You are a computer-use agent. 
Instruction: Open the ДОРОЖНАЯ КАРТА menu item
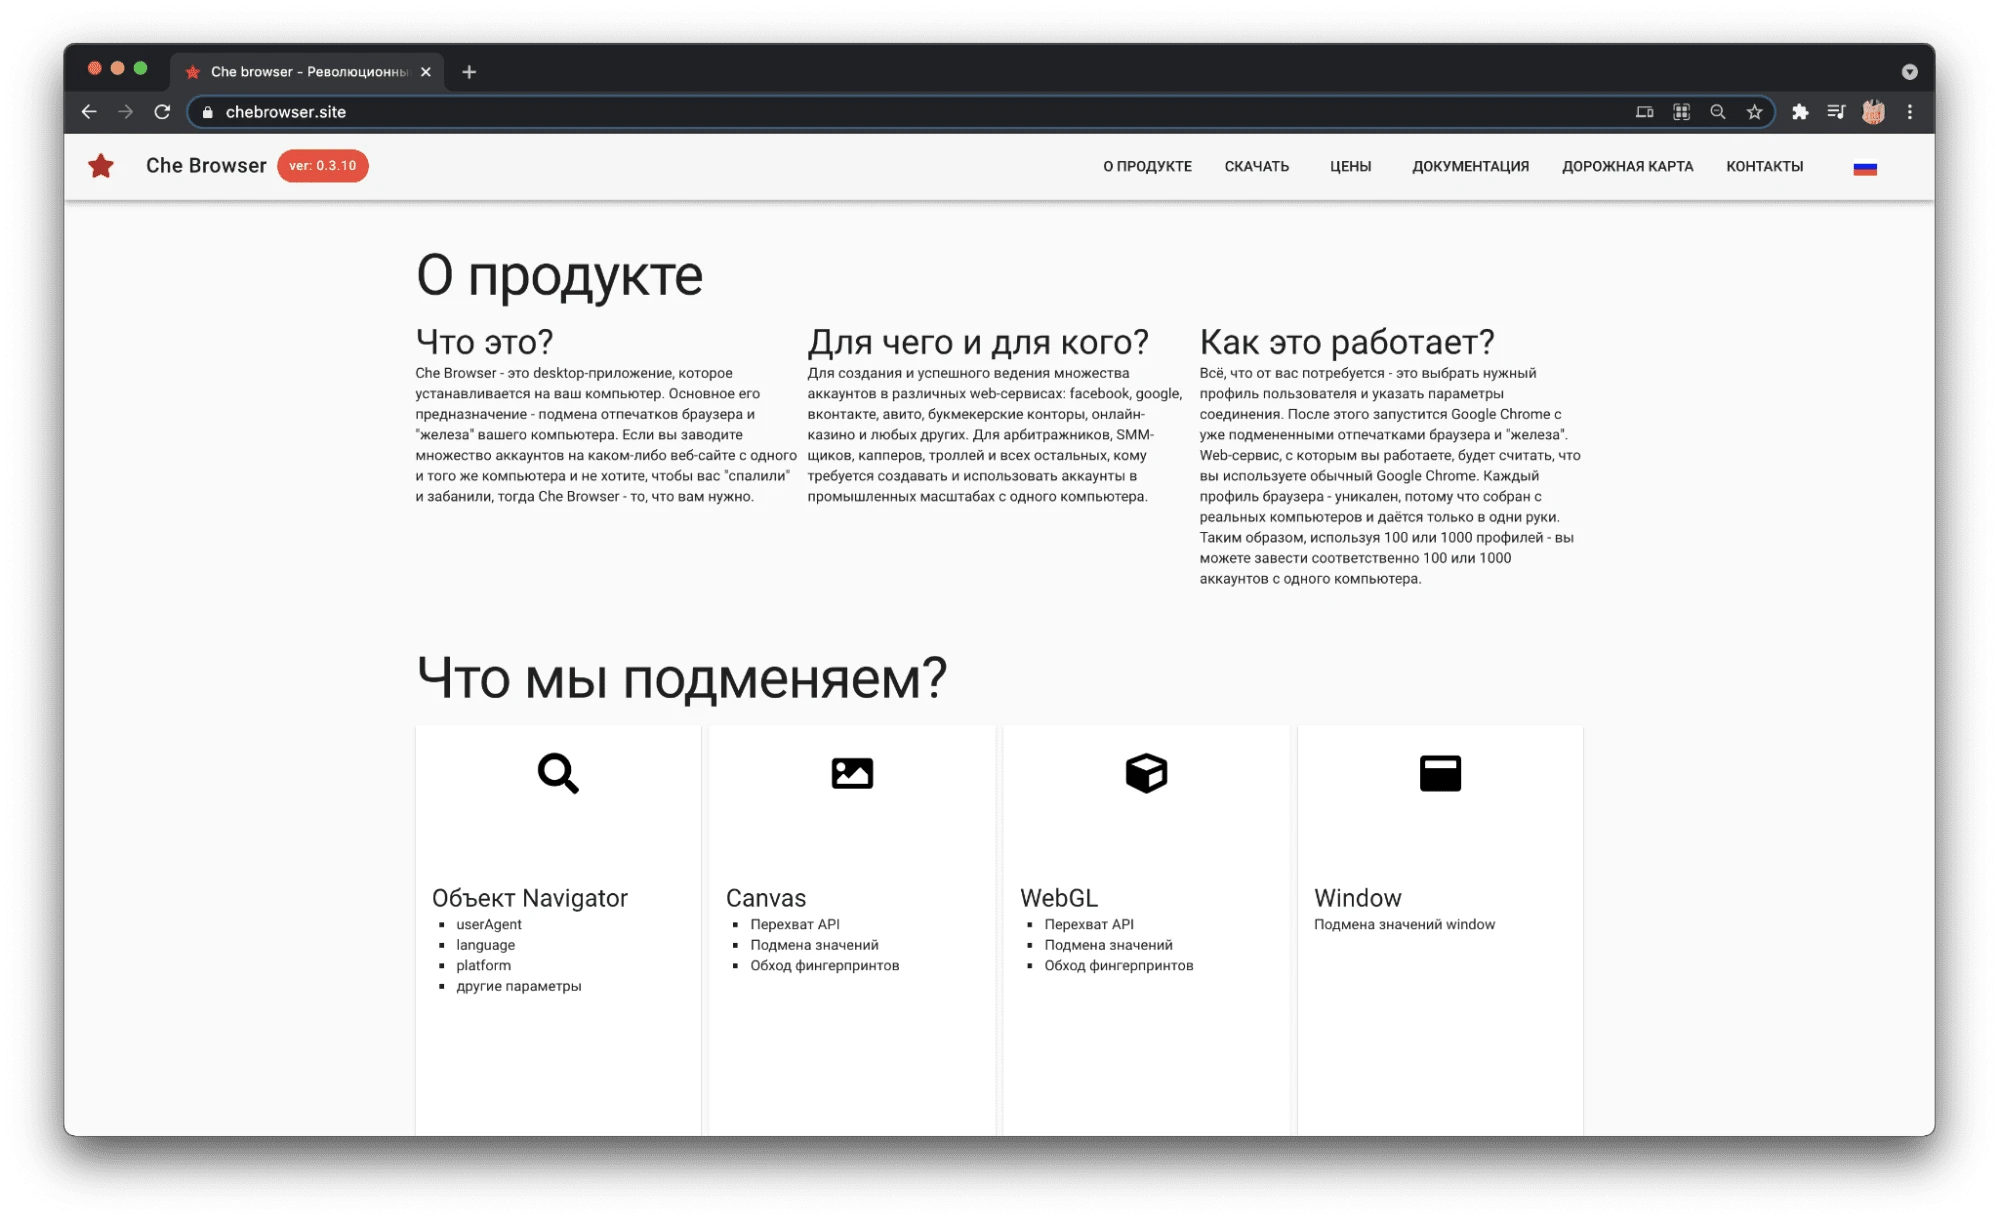(1628, 167)
